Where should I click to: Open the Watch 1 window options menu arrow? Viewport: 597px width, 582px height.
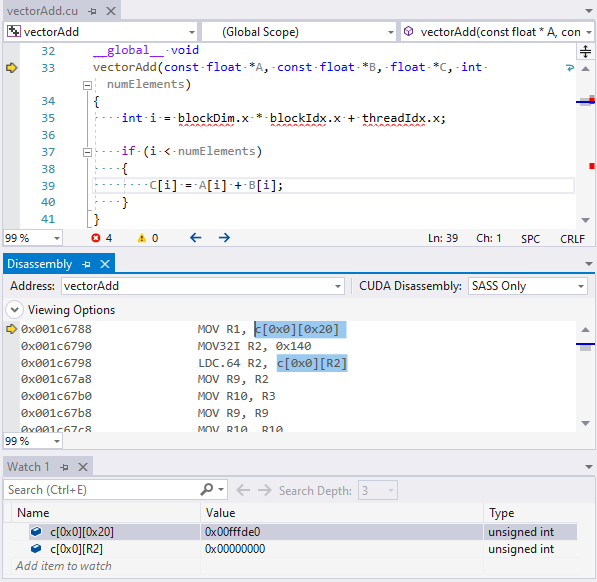pyautogui.click(x=589, y=467)
